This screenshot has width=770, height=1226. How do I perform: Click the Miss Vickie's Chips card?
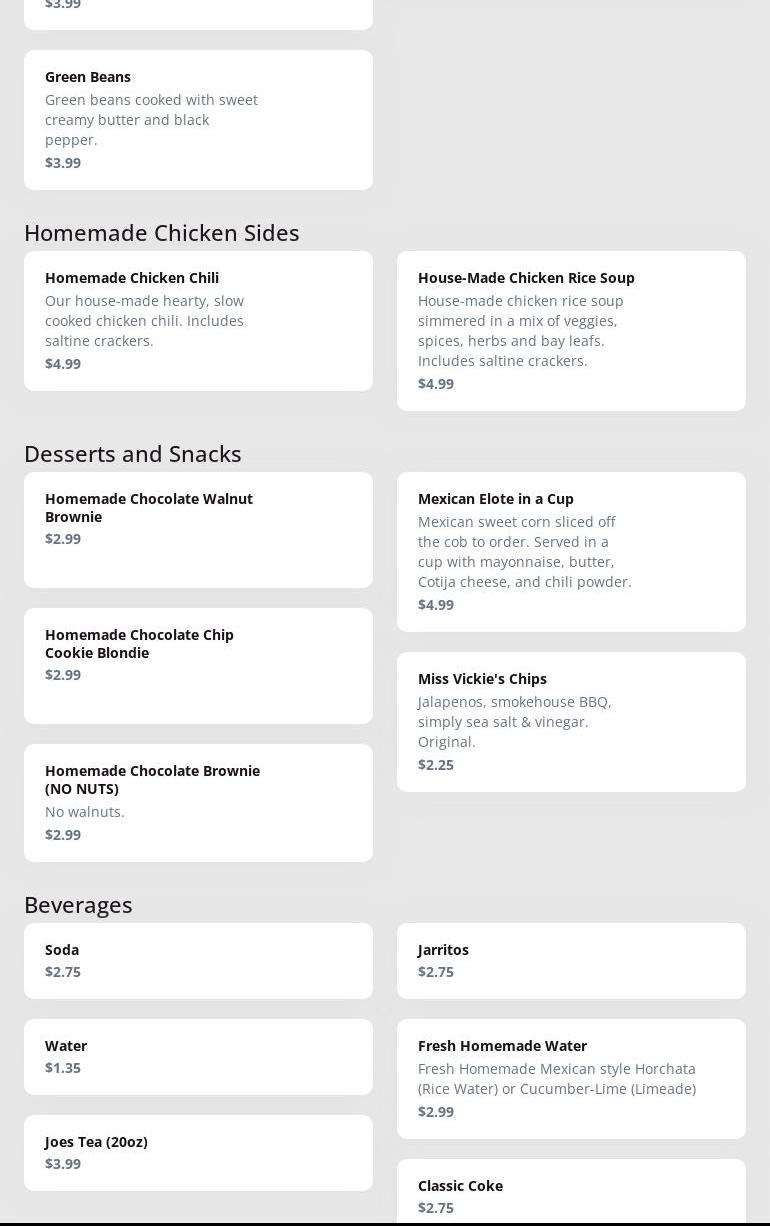tap(571, 721)
